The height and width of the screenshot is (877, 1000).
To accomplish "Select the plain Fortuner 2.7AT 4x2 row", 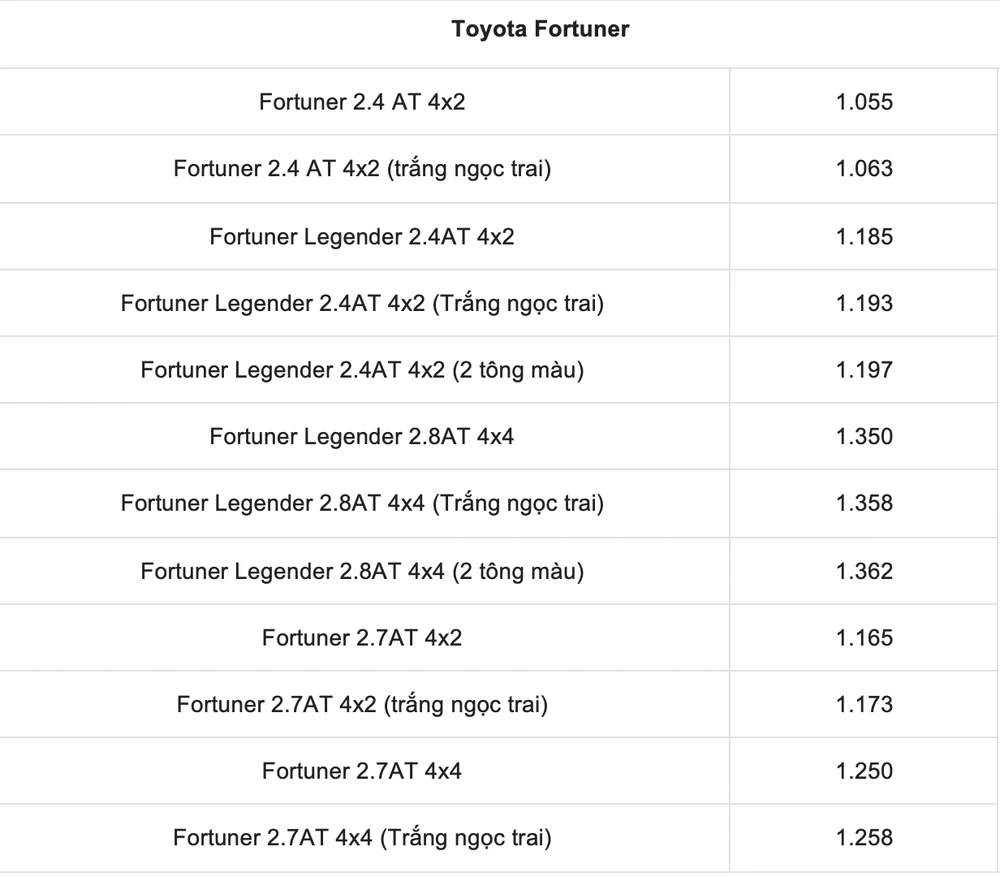I will (x=362, y=638).
